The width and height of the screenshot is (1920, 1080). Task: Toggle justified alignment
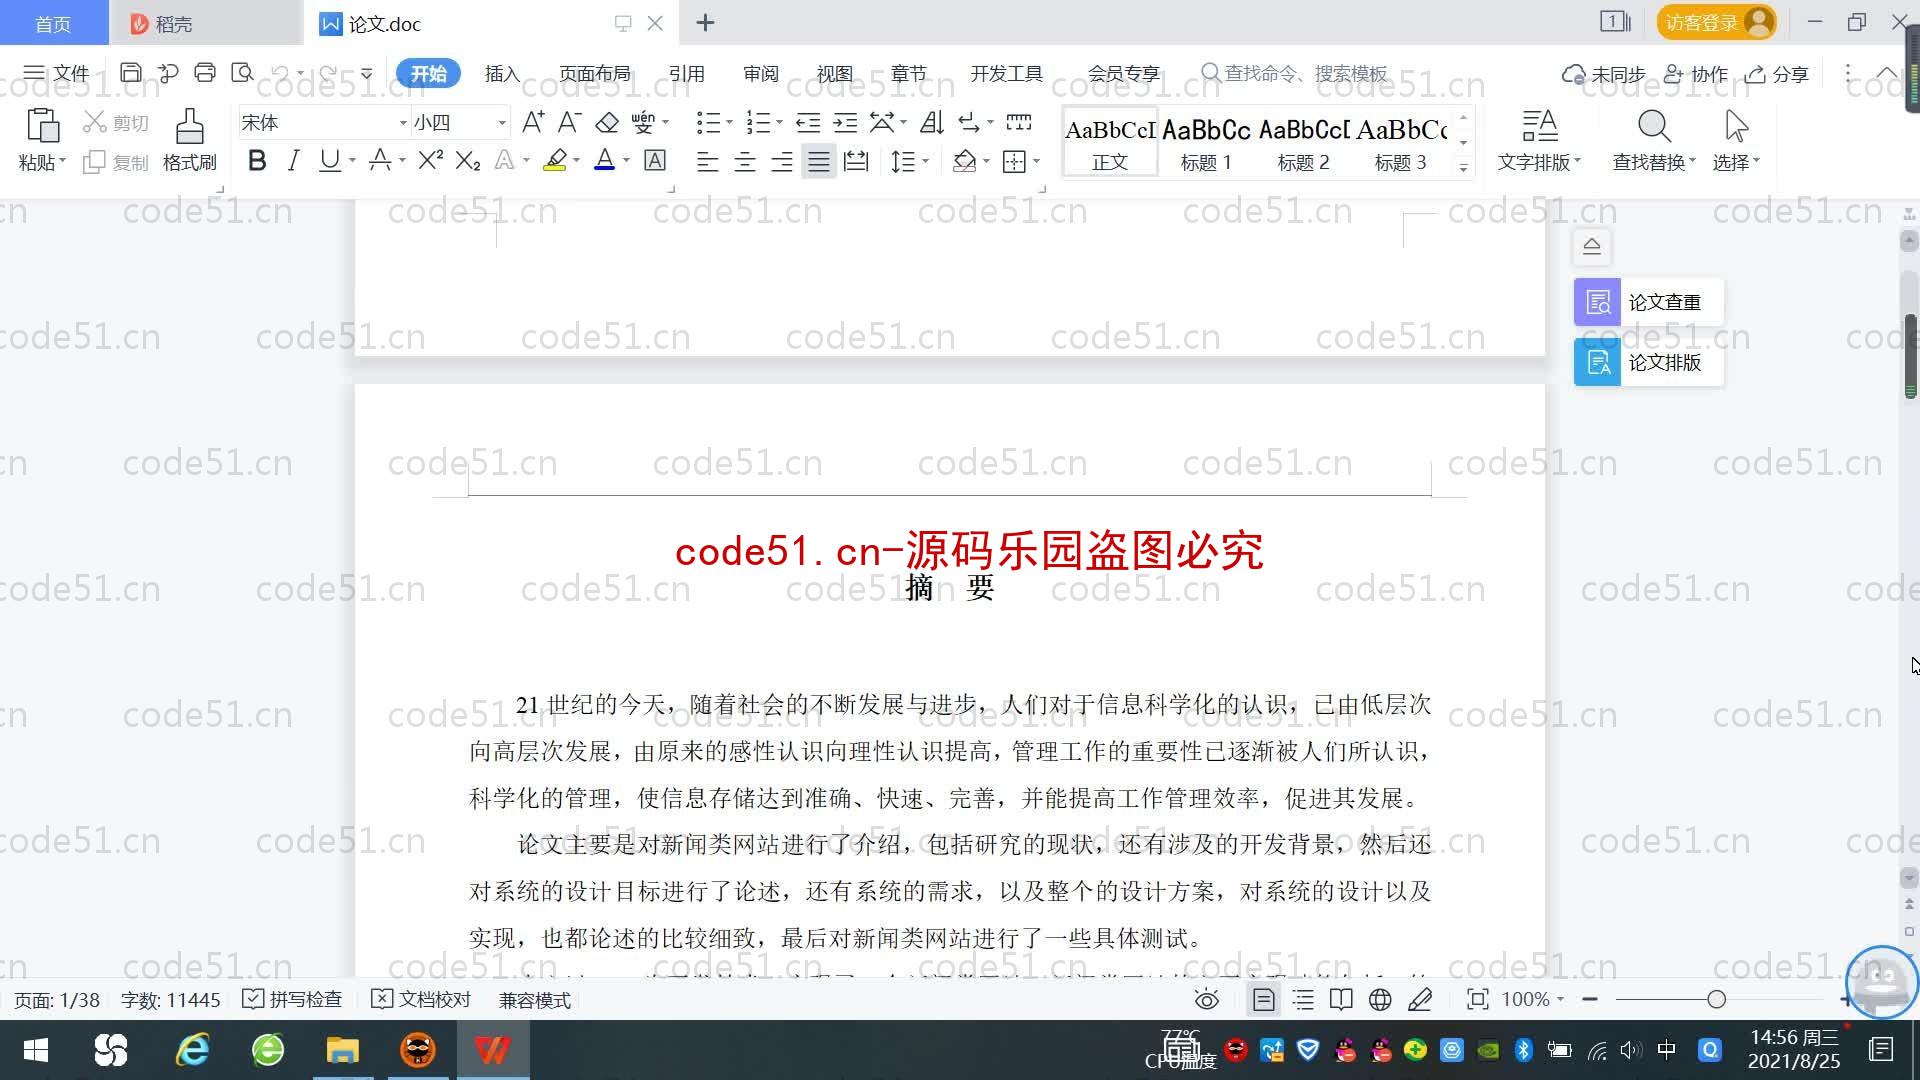(x=819, y=161)
